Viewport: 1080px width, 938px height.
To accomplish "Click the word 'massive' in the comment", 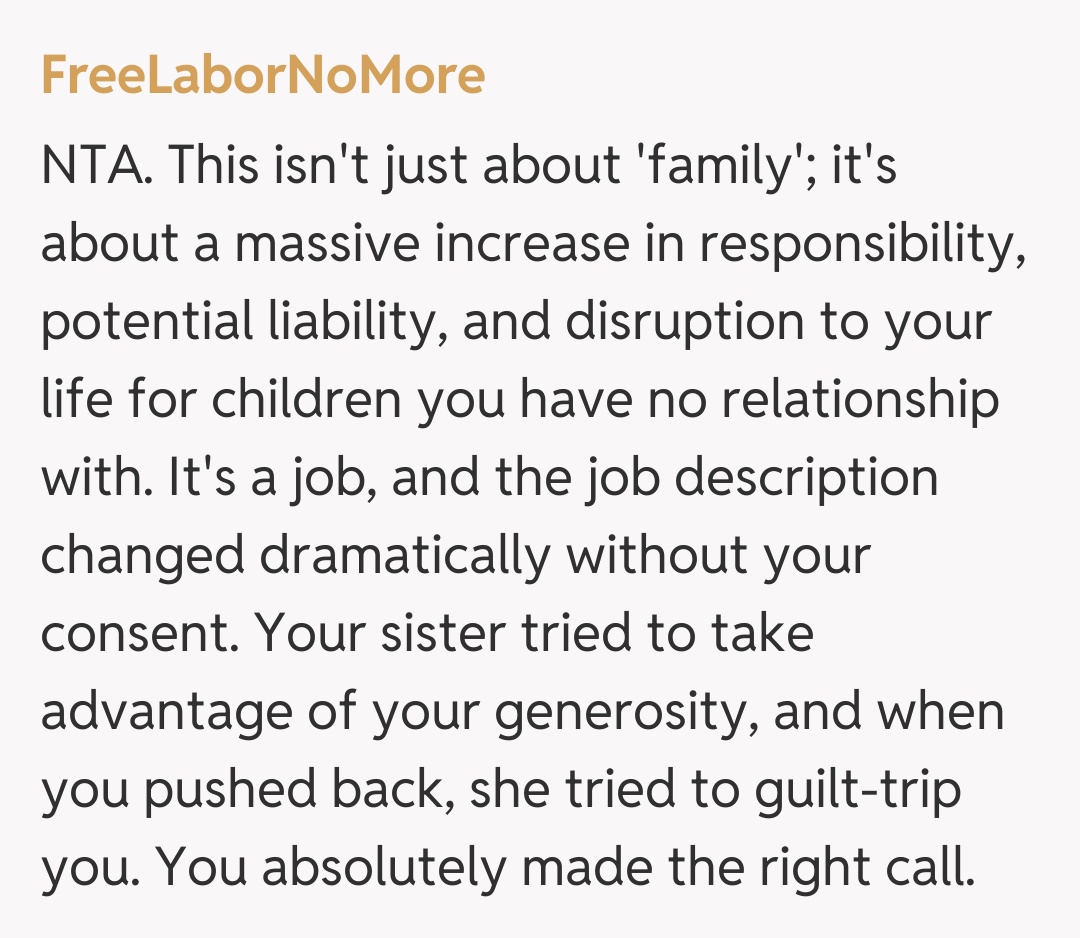I will tap(318, 245).
